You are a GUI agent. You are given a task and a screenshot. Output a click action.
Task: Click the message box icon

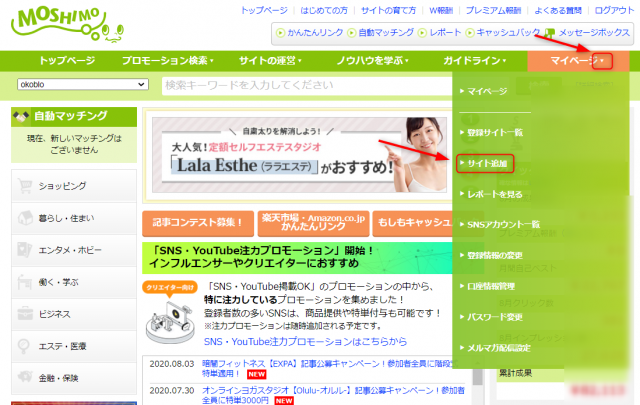pyautogui.click(x=550, y=33)
